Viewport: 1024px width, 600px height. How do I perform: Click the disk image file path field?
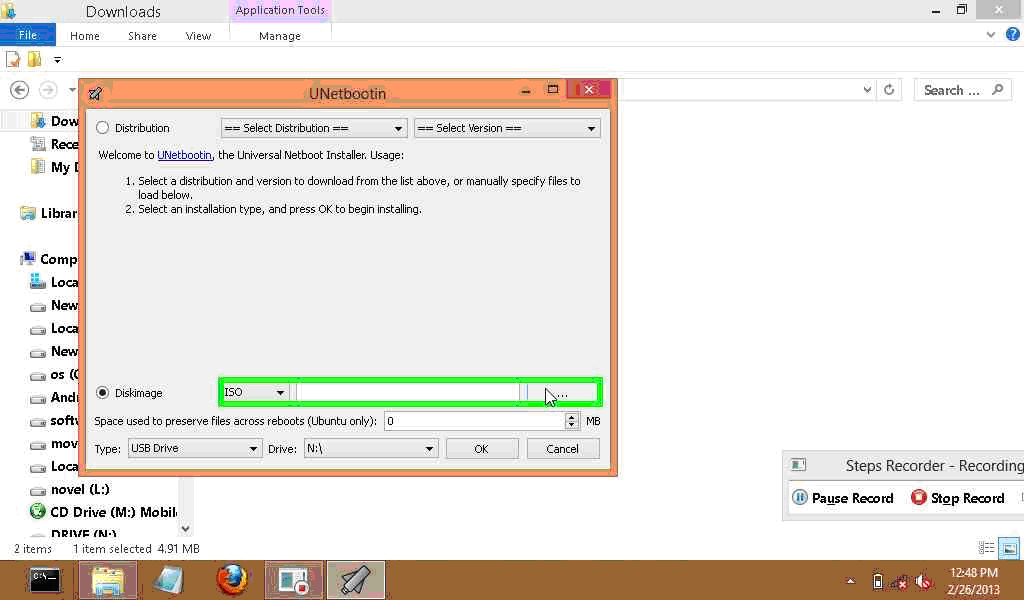(408, 392)
